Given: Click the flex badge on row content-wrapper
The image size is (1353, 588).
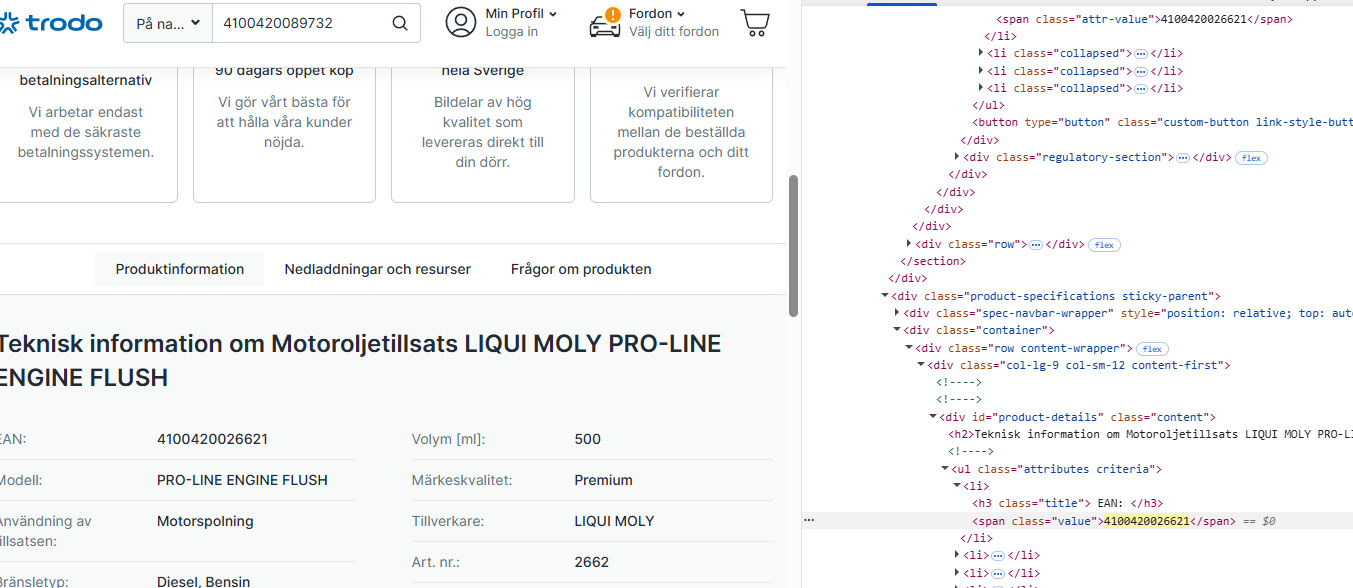Looking at the screenshot, I should coord(1151,348).
